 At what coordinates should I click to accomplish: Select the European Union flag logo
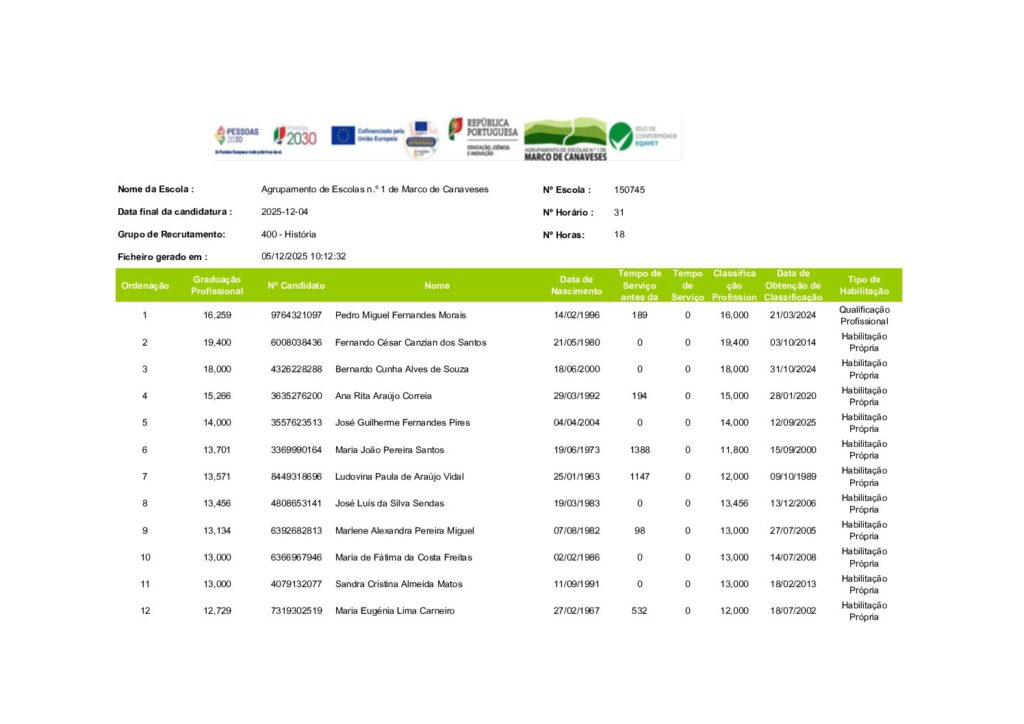(343, 135)
